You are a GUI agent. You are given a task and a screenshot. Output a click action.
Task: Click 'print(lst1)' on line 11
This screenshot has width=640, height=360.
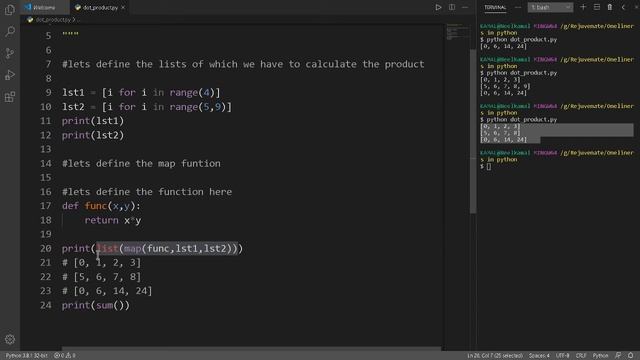point(93,121)
